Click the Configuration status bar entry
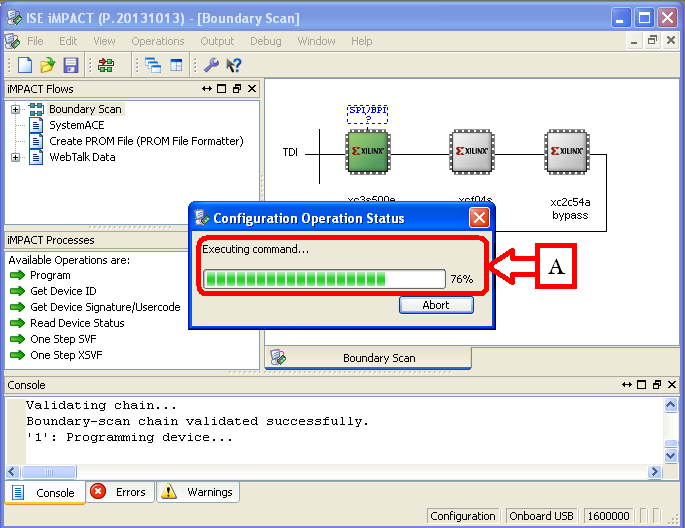685x528 pixels. click(x=463, y=516)
